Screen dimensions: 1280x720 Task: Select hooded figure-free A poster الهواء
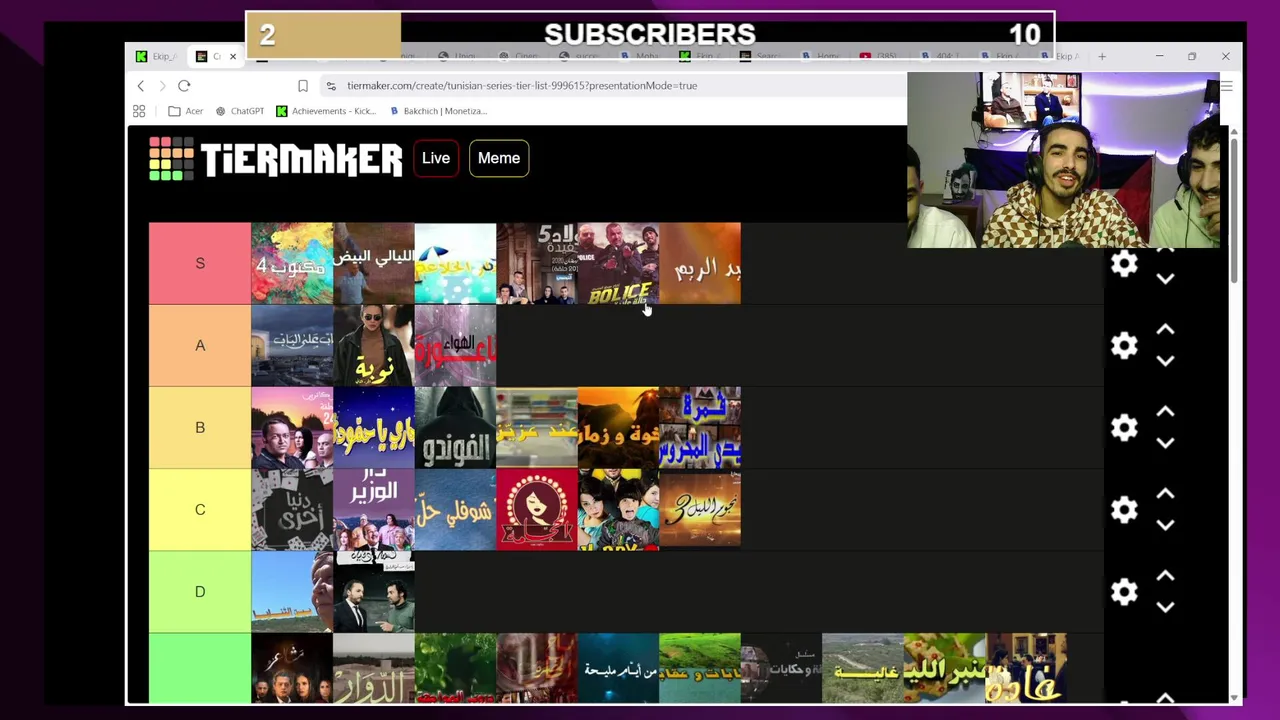point(455,346)
